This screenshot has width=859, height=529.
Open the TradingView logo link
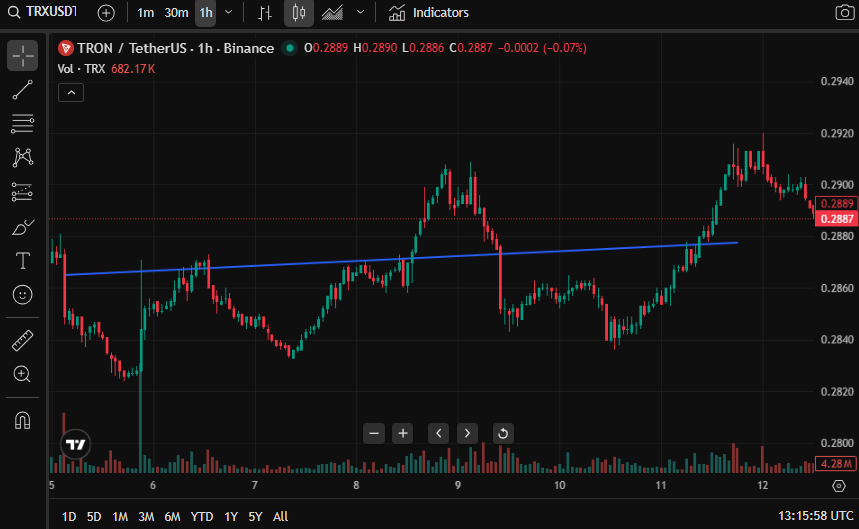click(76, 444)
